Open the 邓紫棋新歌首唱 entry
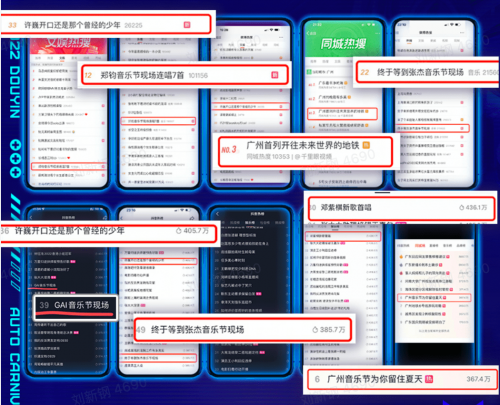Image resolution: width=500 pixels, height=405 pixels. tap(402, 208)
